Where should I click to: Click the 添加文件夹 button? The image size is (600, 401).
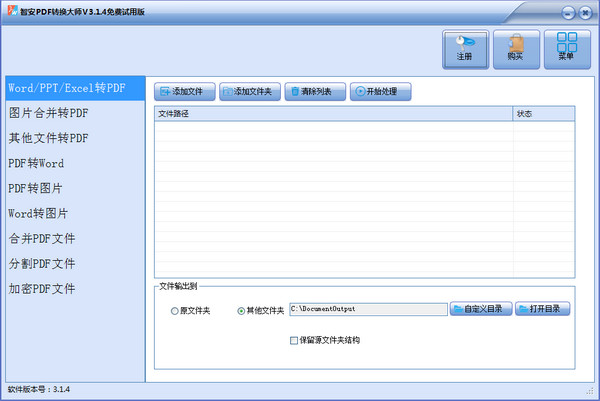click(250, 91)
